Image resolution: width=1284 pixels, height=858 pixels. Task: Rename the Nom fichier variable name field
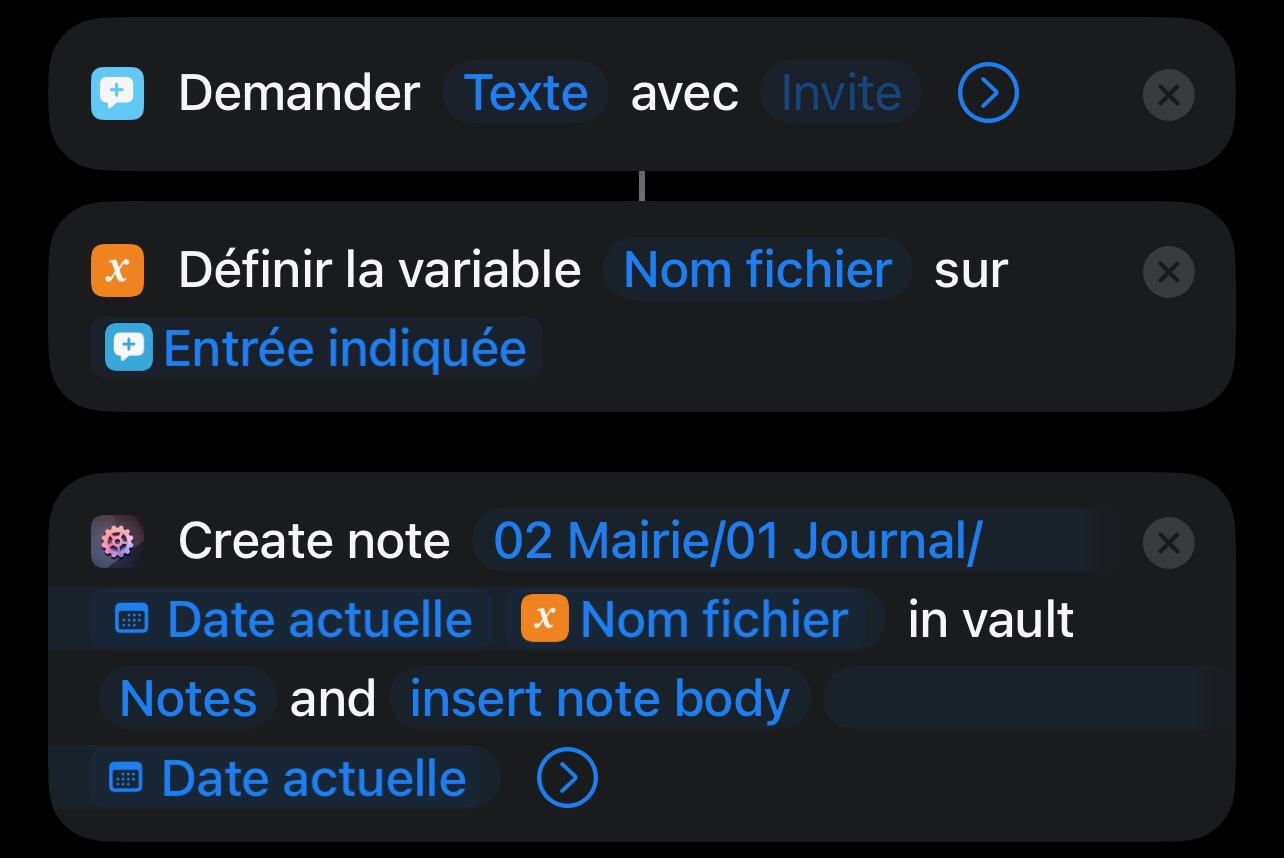click(x=757, y=271)
